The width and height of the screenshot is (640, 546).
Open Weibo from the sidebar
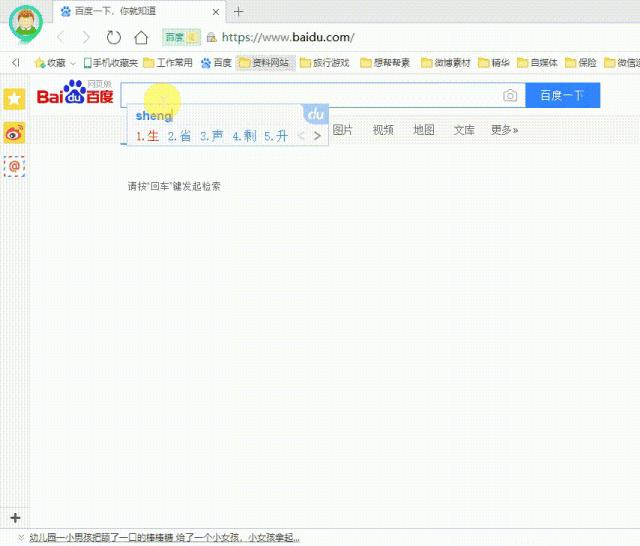[14, 133]
